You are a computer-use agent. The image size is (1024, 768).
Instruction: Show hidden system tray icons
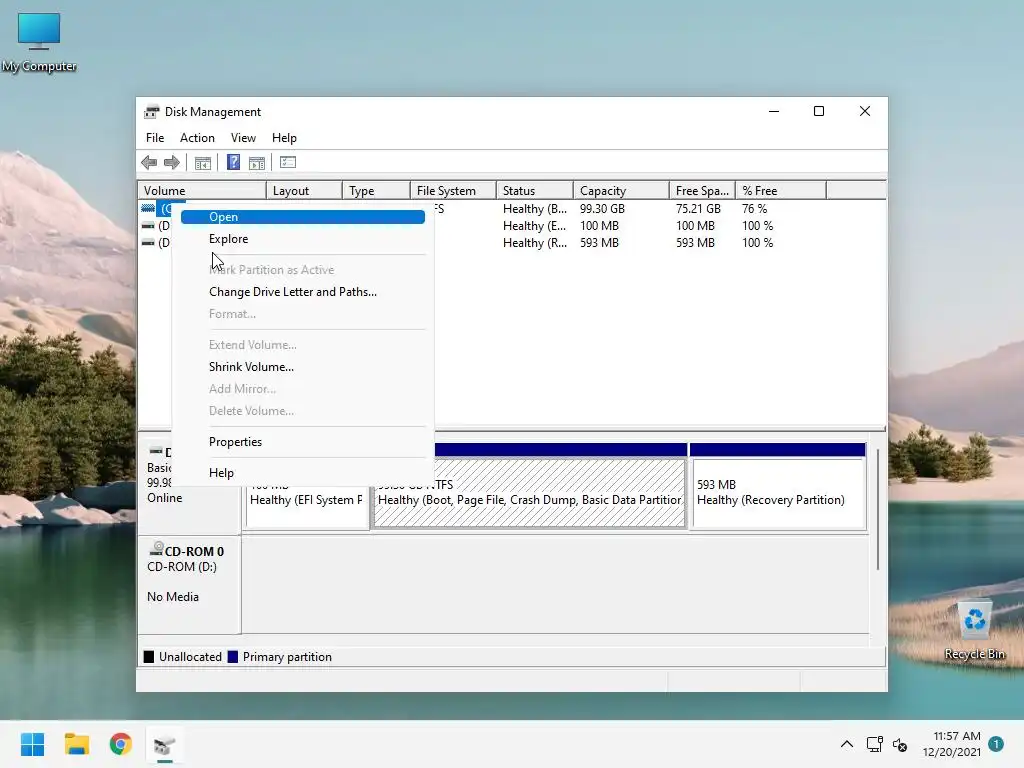coord(846,744)
